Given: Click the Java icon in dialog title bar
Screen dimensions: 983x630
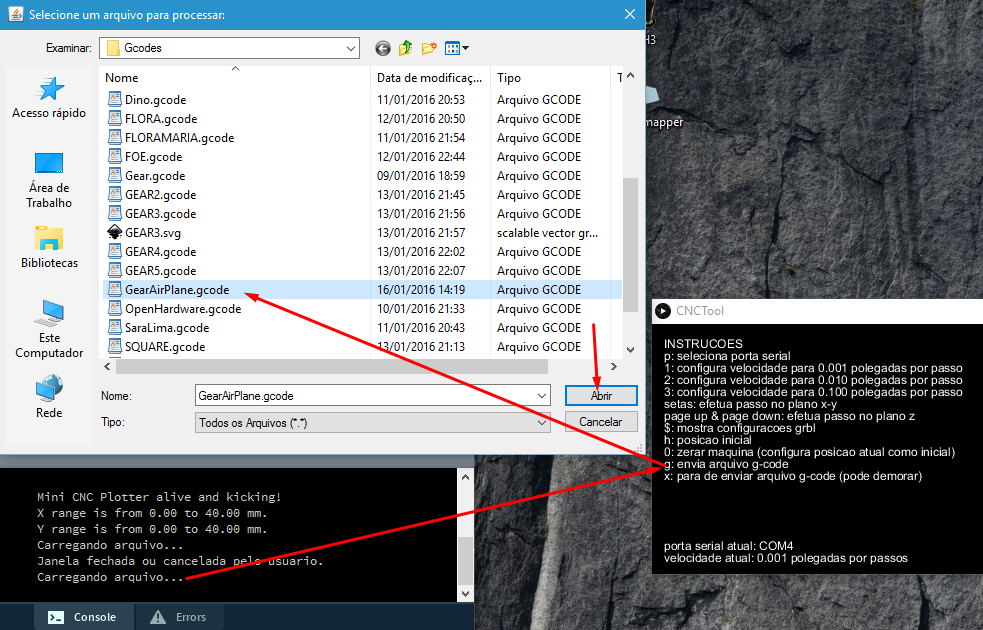Looking at the screenshot, I should [x=15, y=14].
